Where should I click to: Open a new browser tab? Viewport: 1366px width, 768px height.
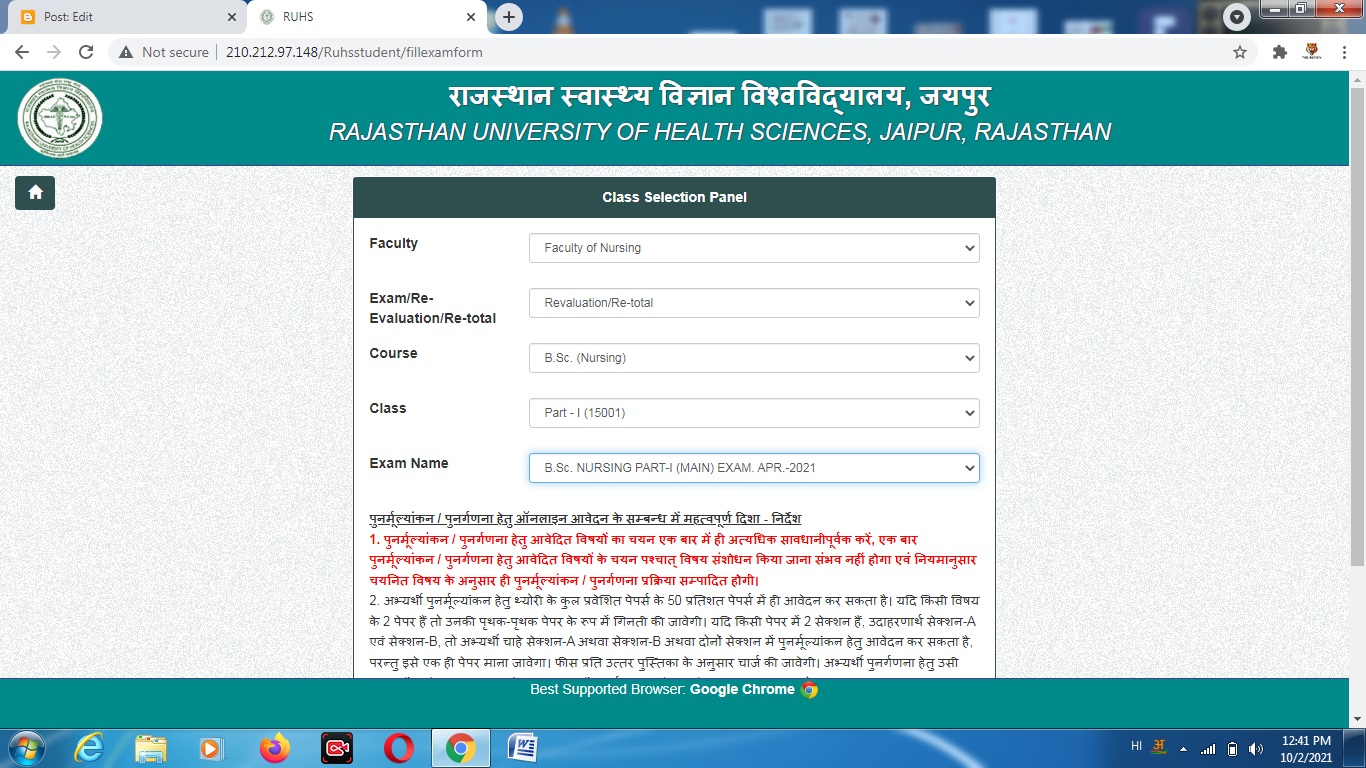pyautogui.click(x=509, y=17)
